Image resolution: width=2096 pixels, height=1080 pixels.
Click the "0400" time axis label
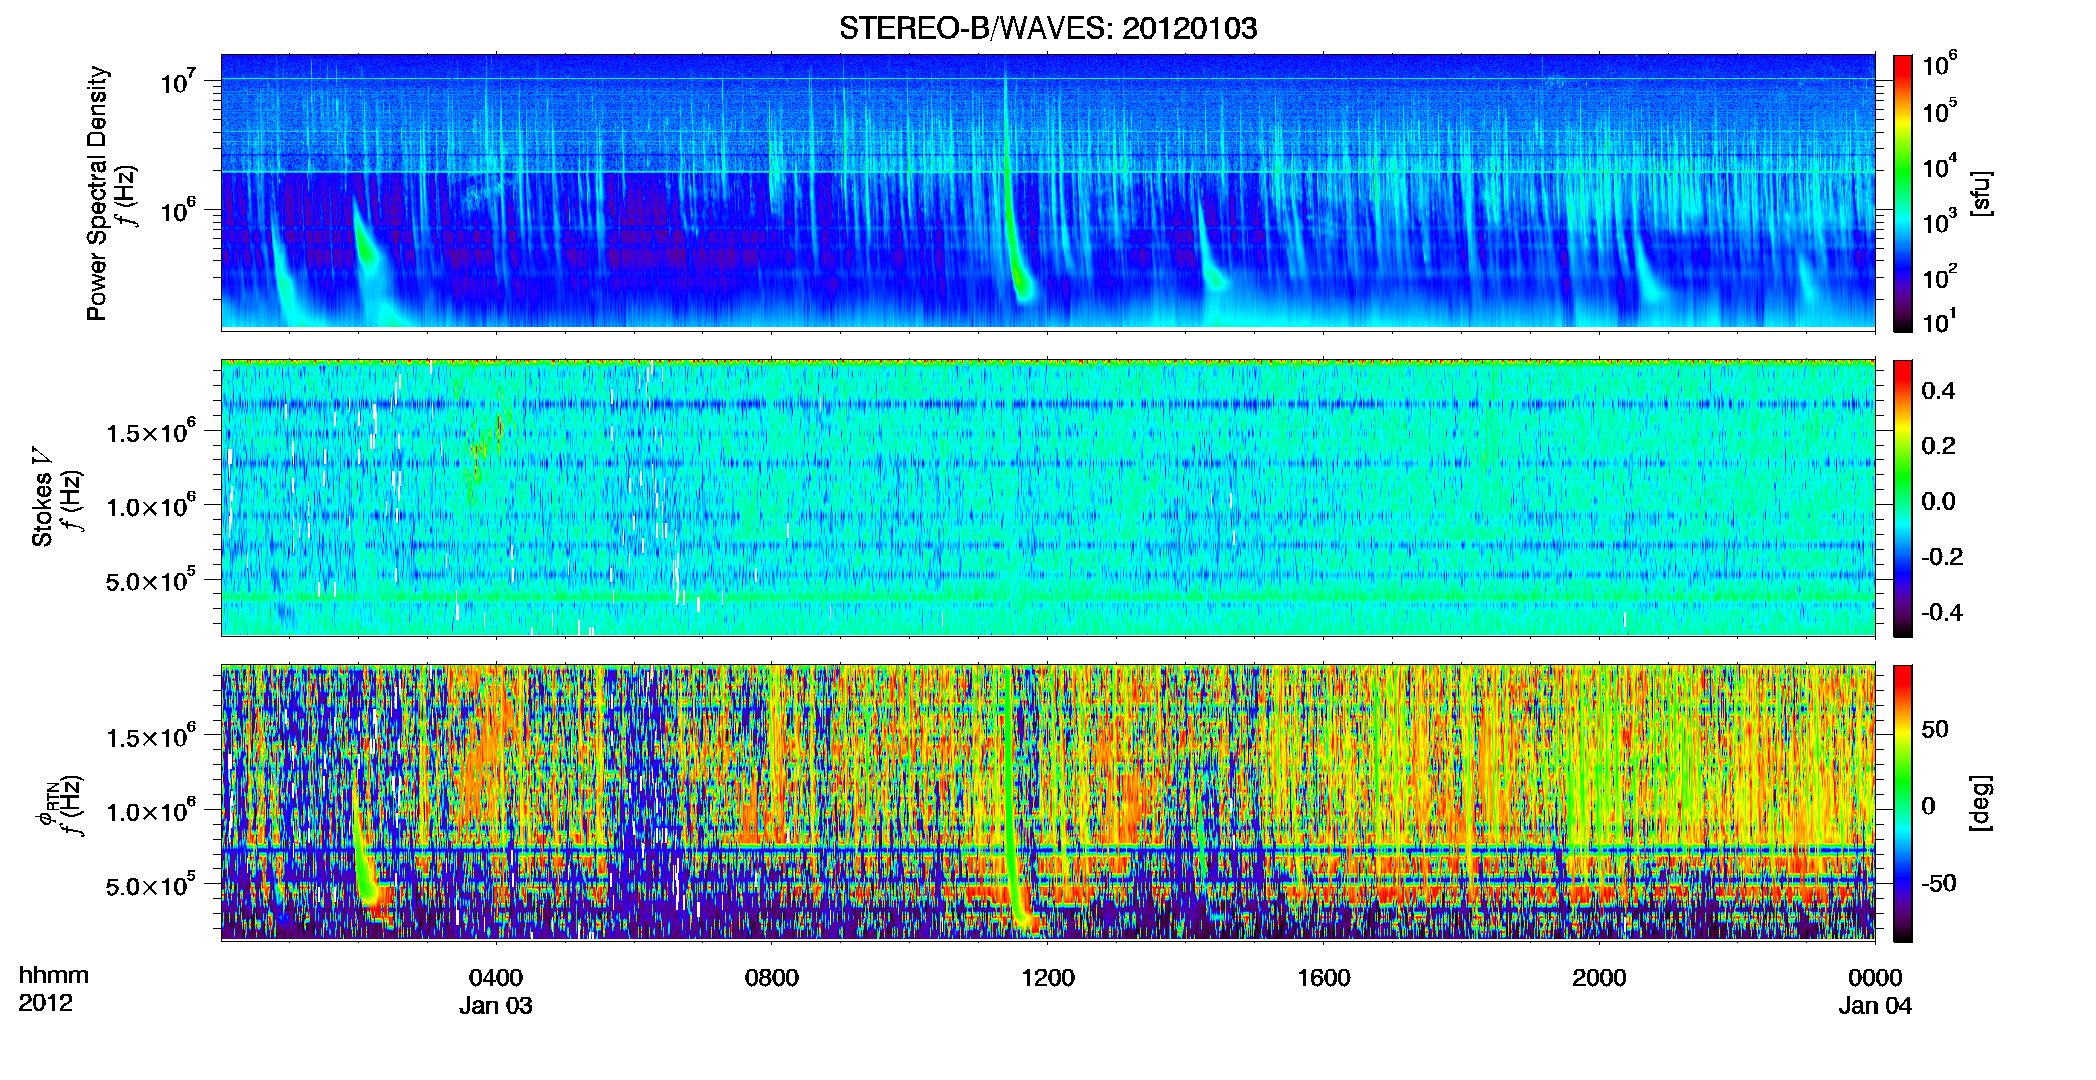[496, 978]
